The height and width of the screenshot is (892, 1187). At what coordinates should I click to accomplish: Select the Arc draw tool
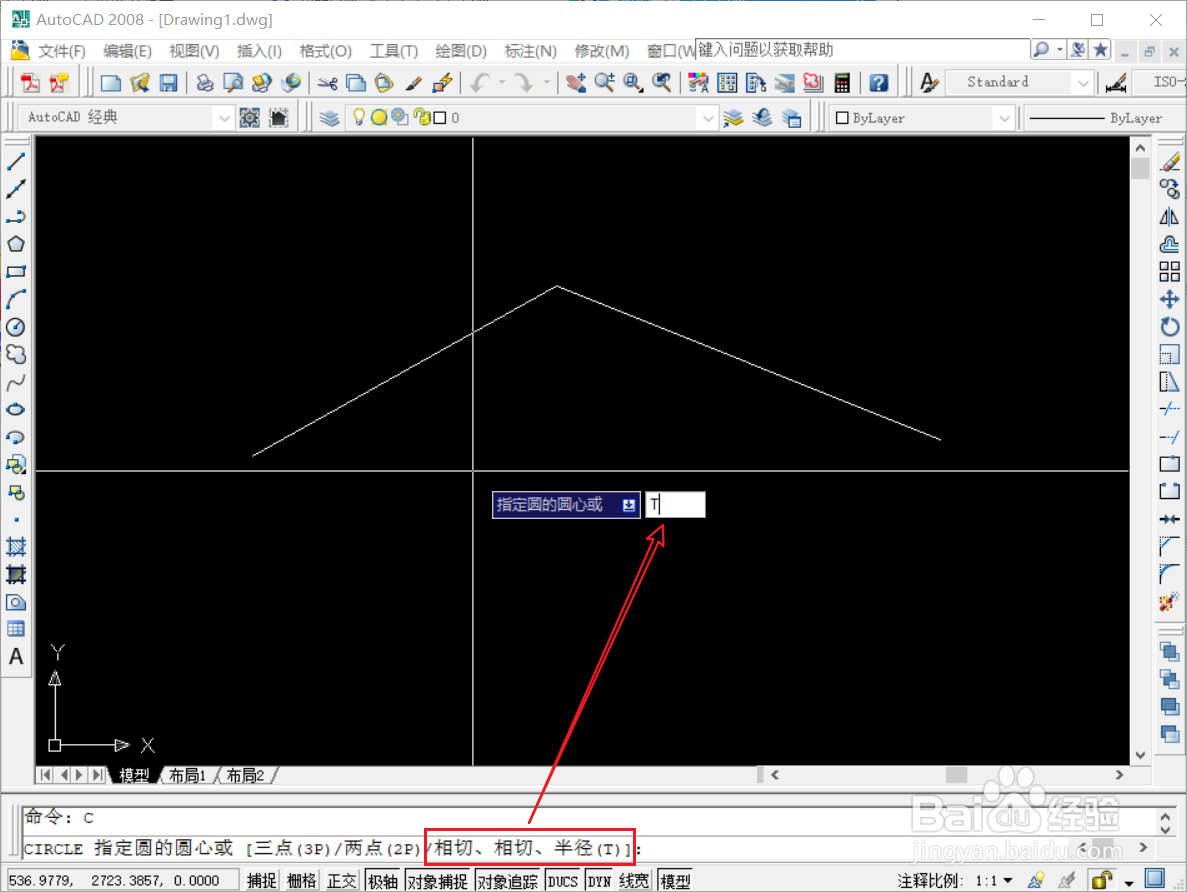(x=16, y=299)
